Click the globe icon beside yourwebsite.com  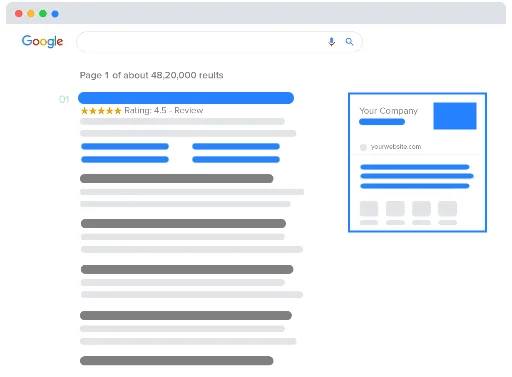click(363, 147)
